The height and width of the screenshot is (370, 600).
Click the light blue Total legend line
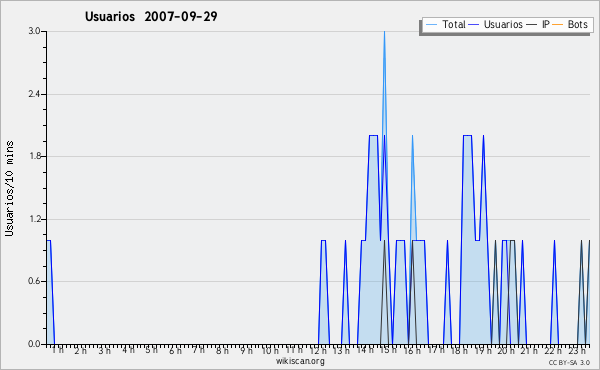[431, 25]
